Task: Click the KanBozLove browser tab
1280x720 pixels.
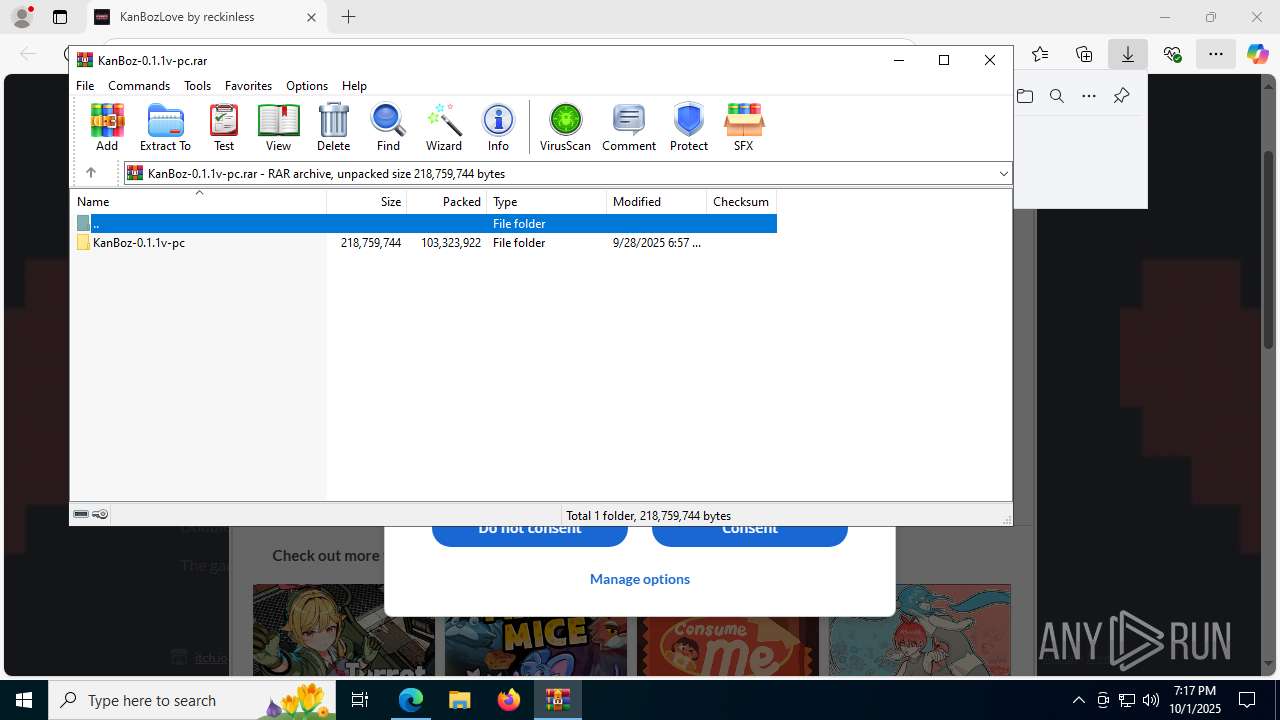Action: coord(206,17)
